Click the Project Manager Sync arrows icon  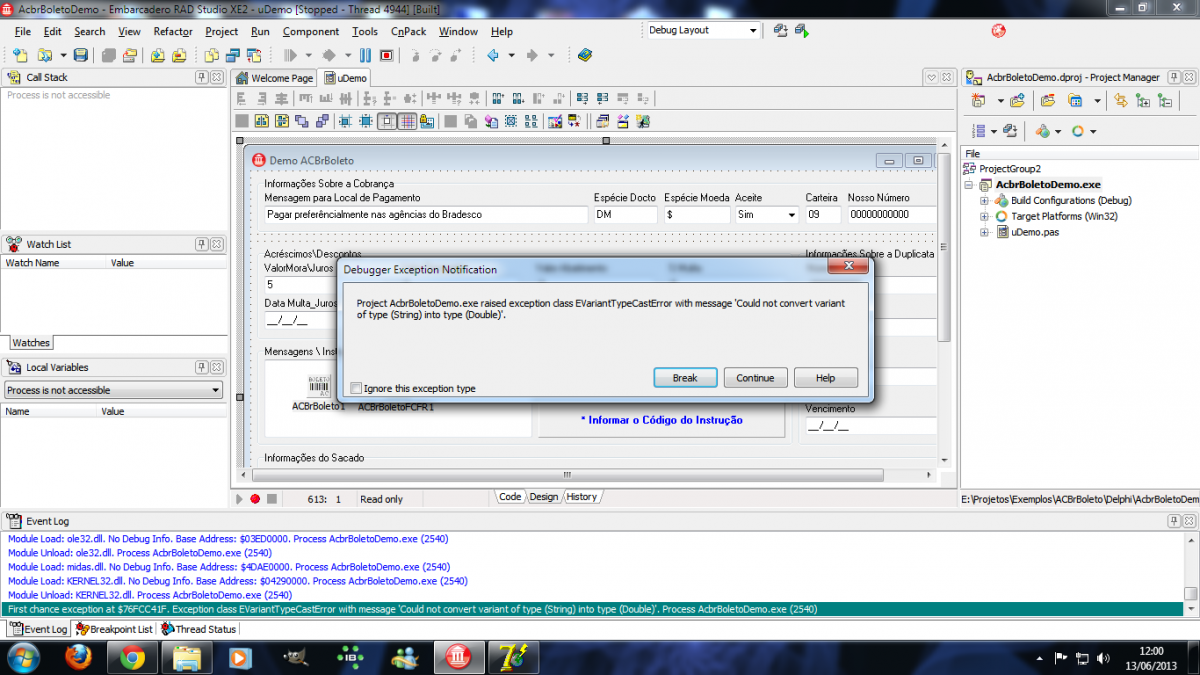point(1120,100)
